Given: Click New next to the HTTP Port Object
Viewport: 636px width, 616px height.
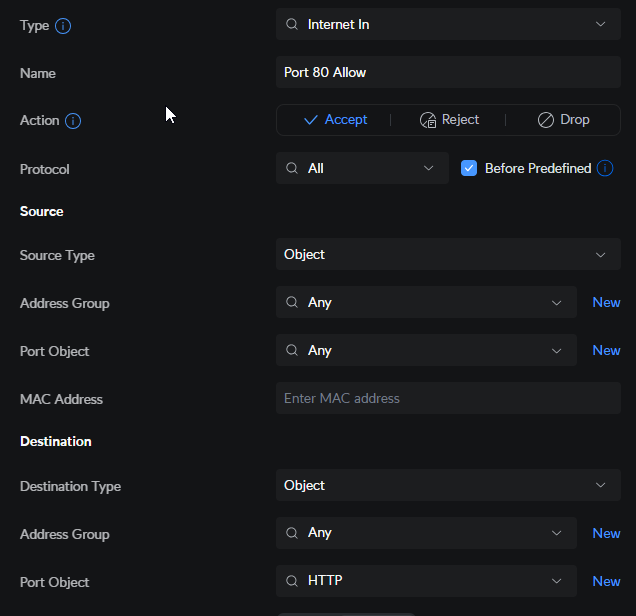Looking at the screenshot, I should pyautogui.click(x=606, y=582).
